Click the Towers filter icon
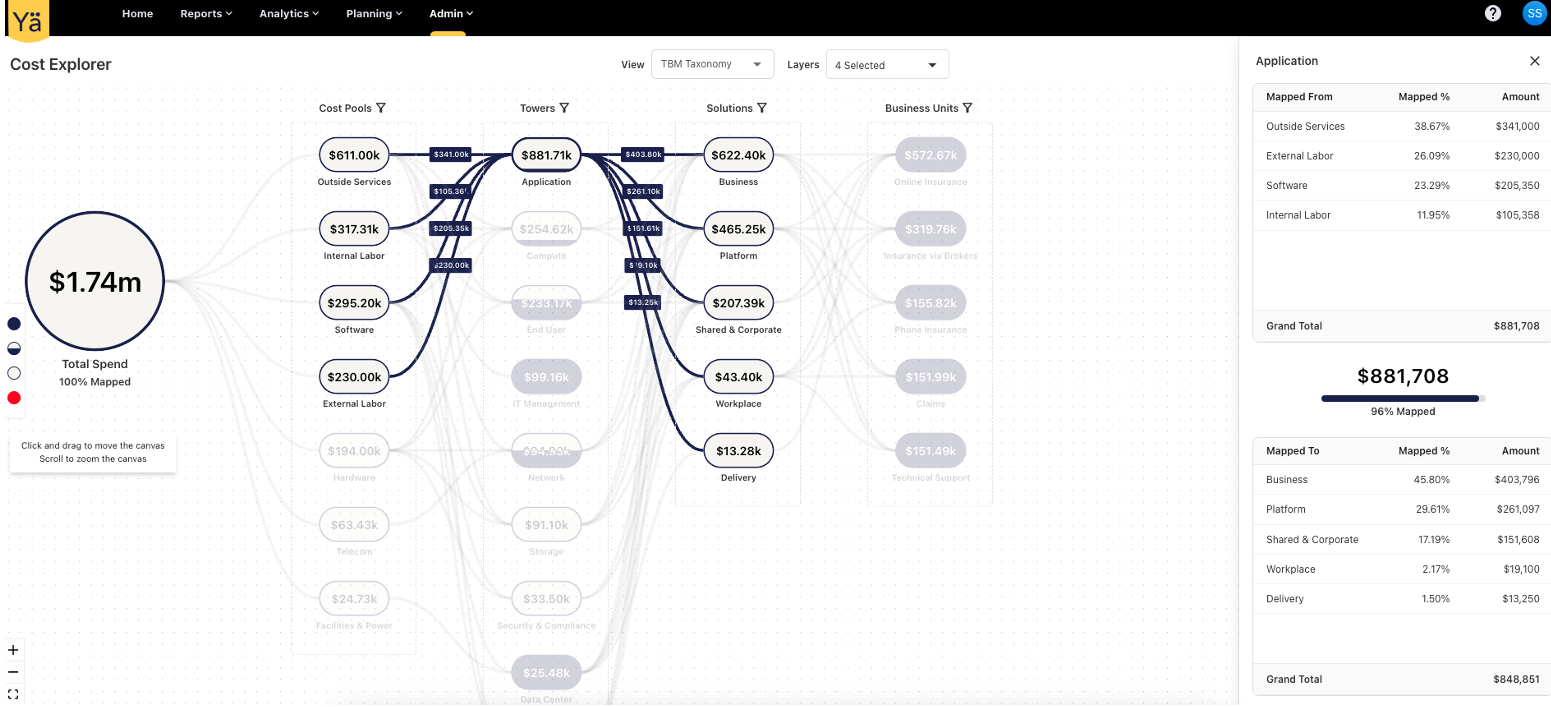This screenshot has width=1551, height=707. (564, 108)
